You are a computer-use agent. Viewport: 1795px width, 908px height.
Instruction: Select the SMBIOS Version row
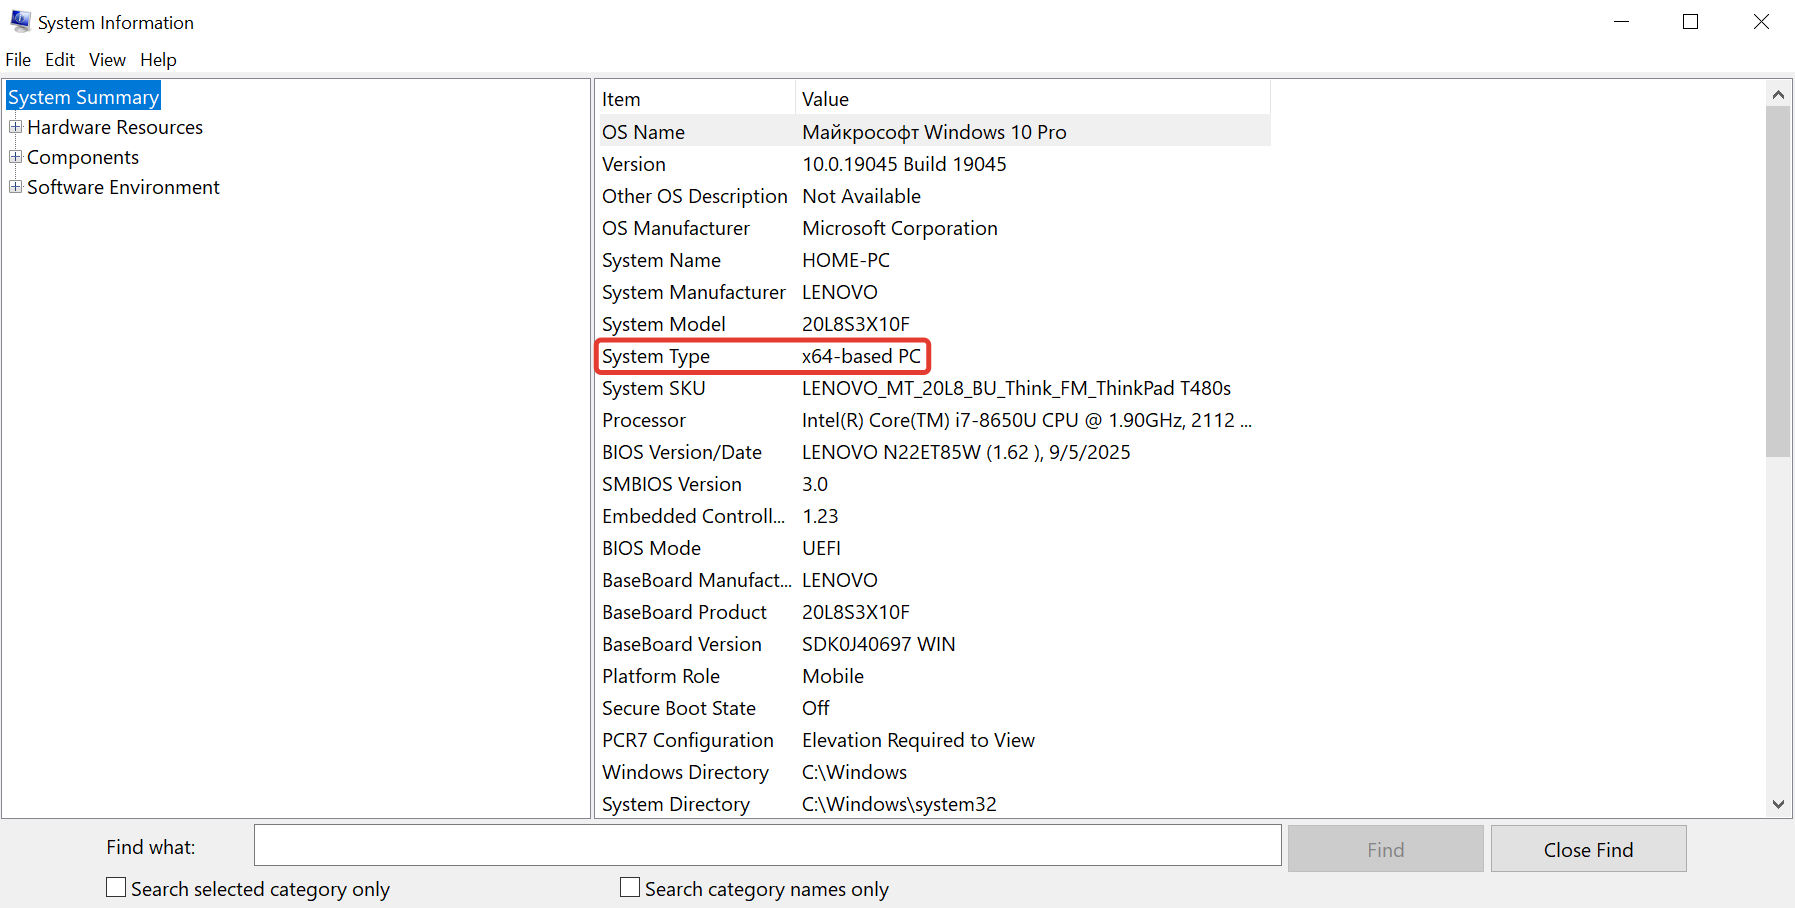click(934, 484)
